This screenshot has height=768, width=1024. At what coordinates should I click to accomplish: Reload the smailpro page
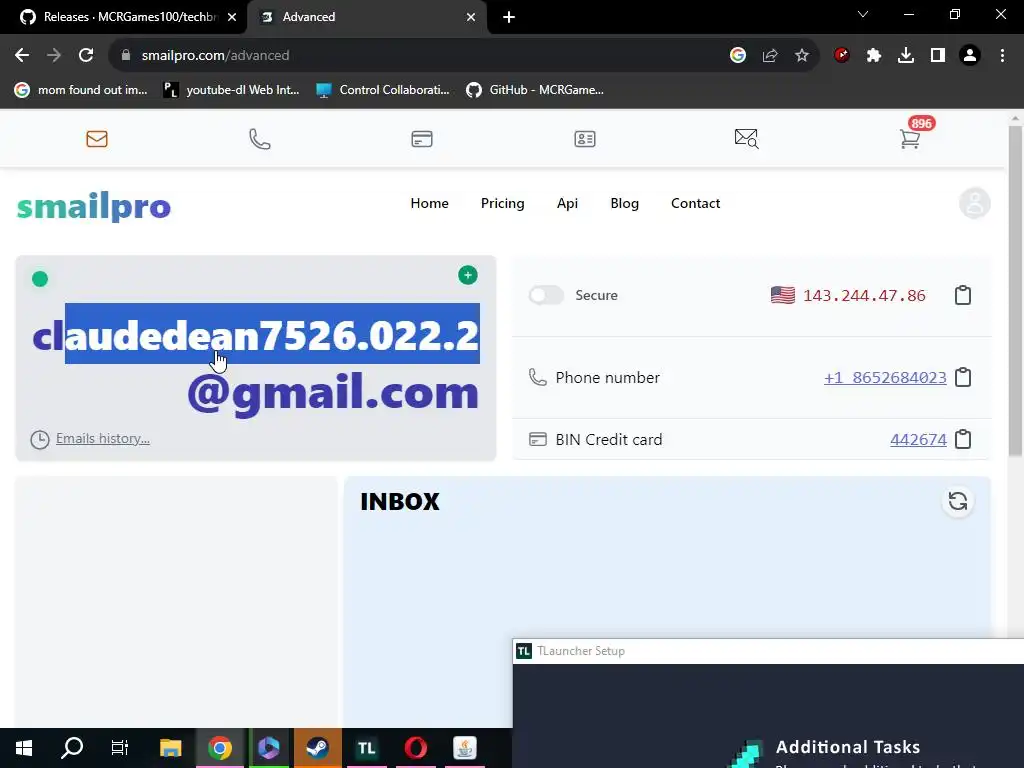click(86, 56)
